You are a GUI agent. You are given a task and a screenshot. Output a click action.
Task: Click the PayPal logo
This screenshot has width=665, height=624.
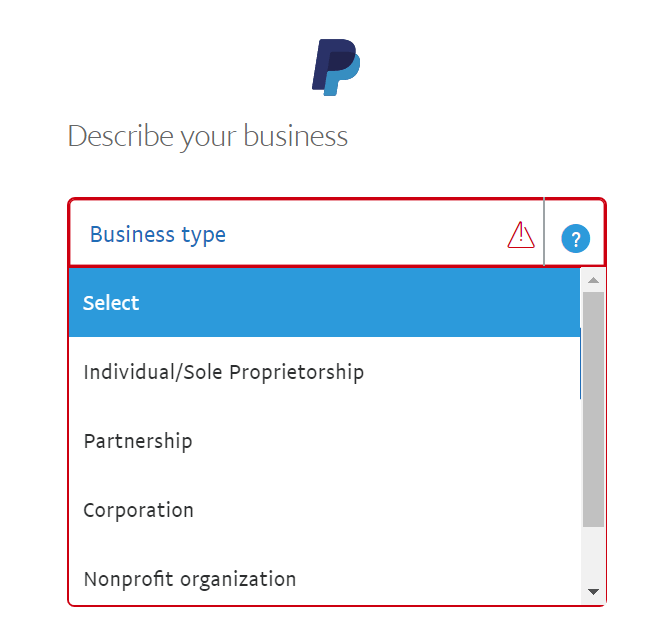pyautogui.click(x=335, y=67)
